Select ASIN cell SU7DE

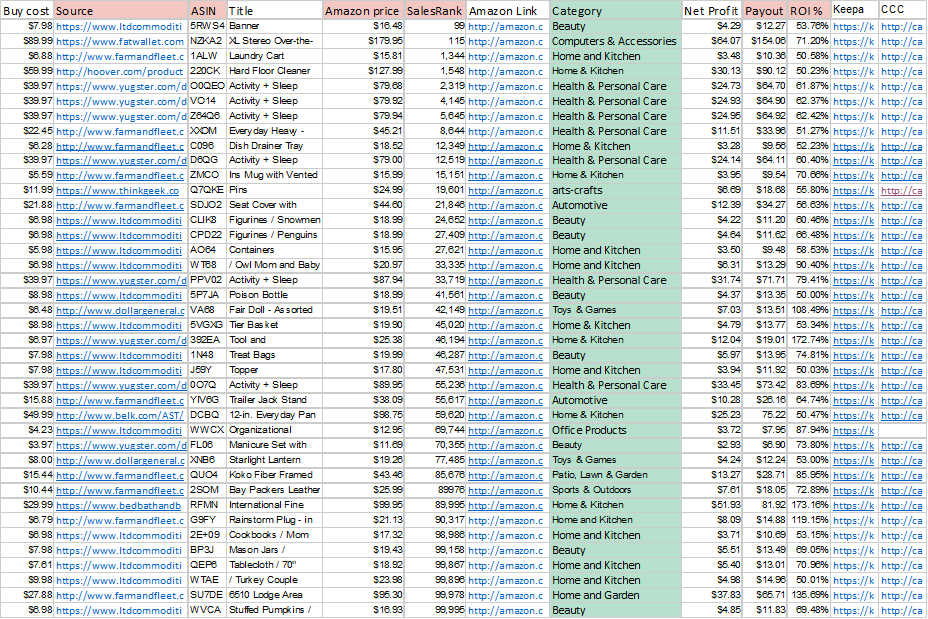pyautogui.click(x=207, y=595)
